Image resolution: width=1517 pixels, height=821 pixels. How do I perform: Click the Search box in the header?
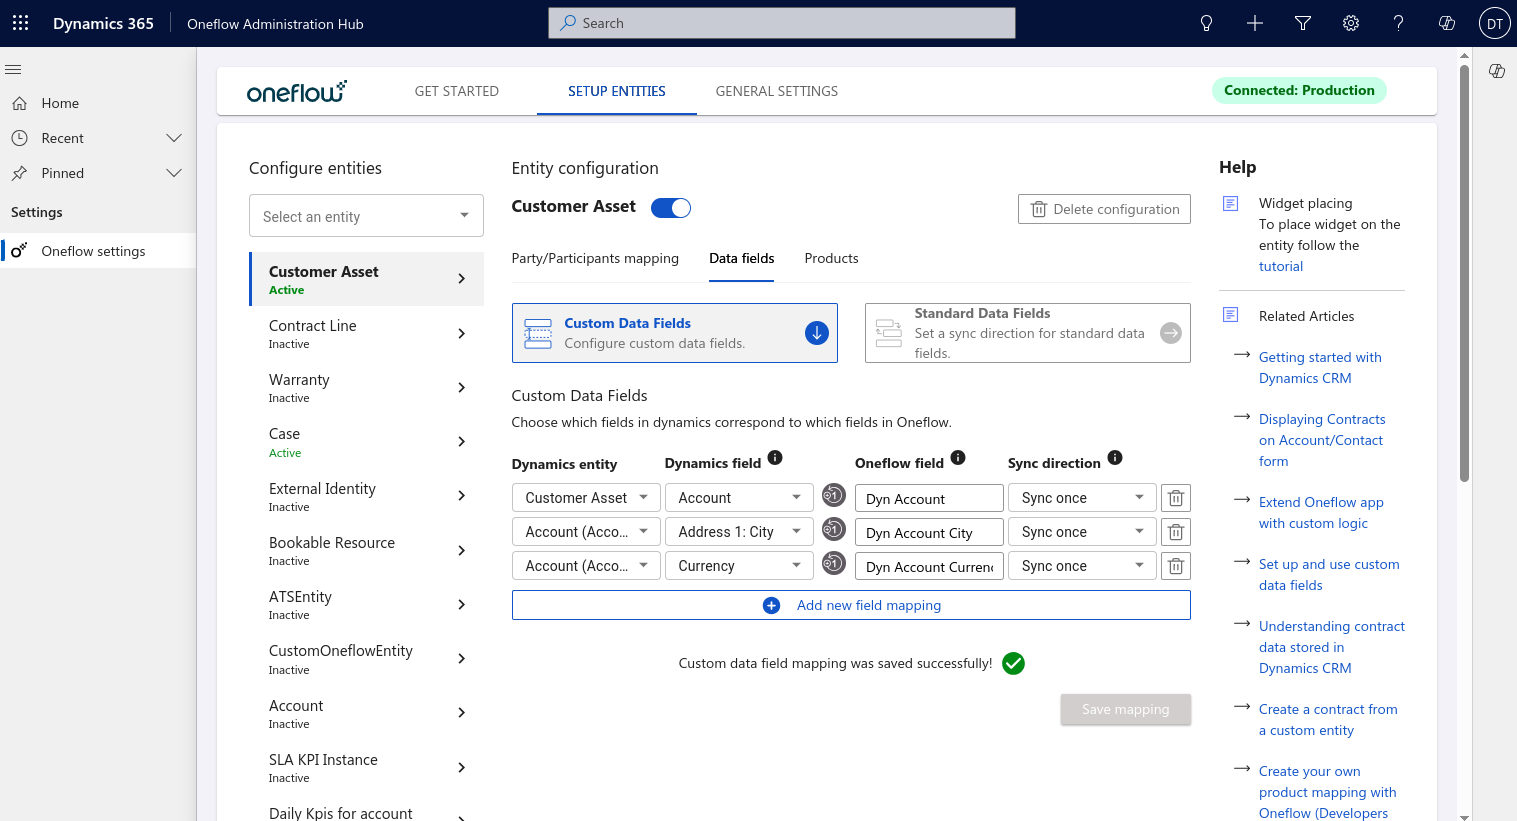point(782,23)
